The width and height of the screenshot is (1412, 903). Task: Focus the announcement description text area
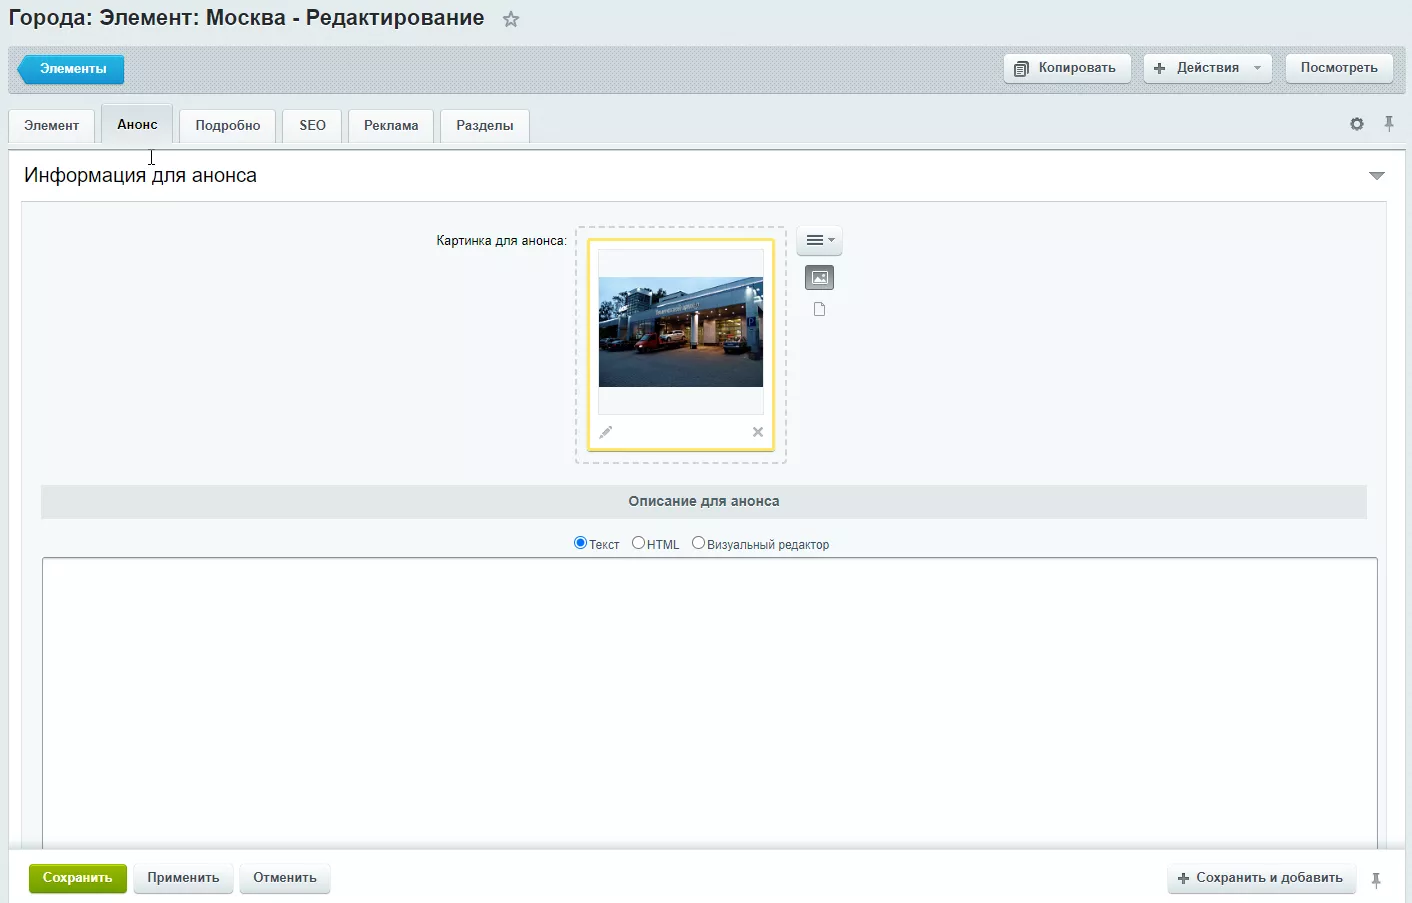point(710,704)
